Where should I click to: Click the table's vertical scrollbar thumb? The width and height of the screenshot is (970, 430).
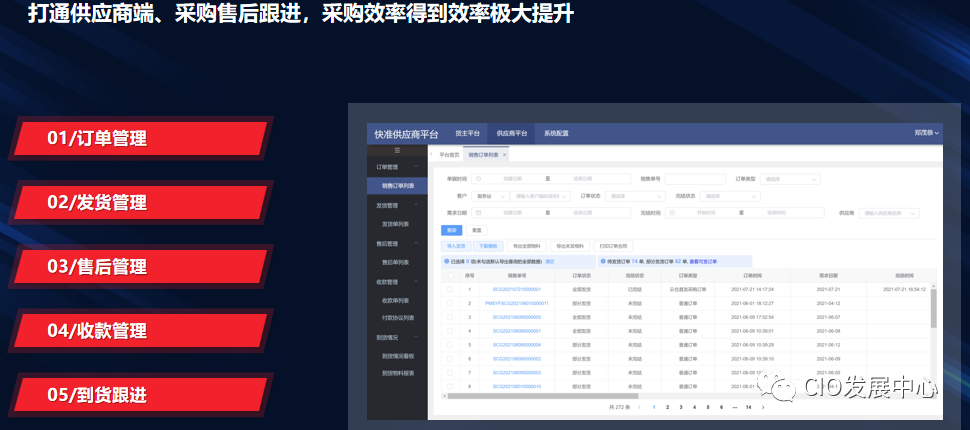(x=934, y=308)
